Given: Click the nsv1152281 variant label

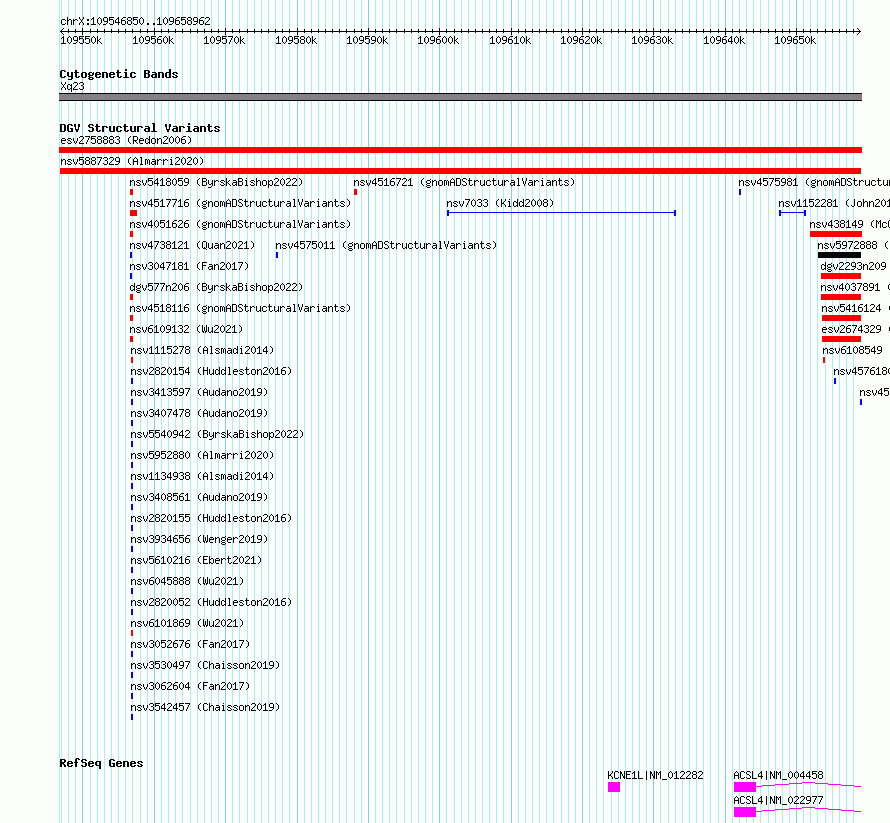Looking at the screenshot, I should [834, 203].
